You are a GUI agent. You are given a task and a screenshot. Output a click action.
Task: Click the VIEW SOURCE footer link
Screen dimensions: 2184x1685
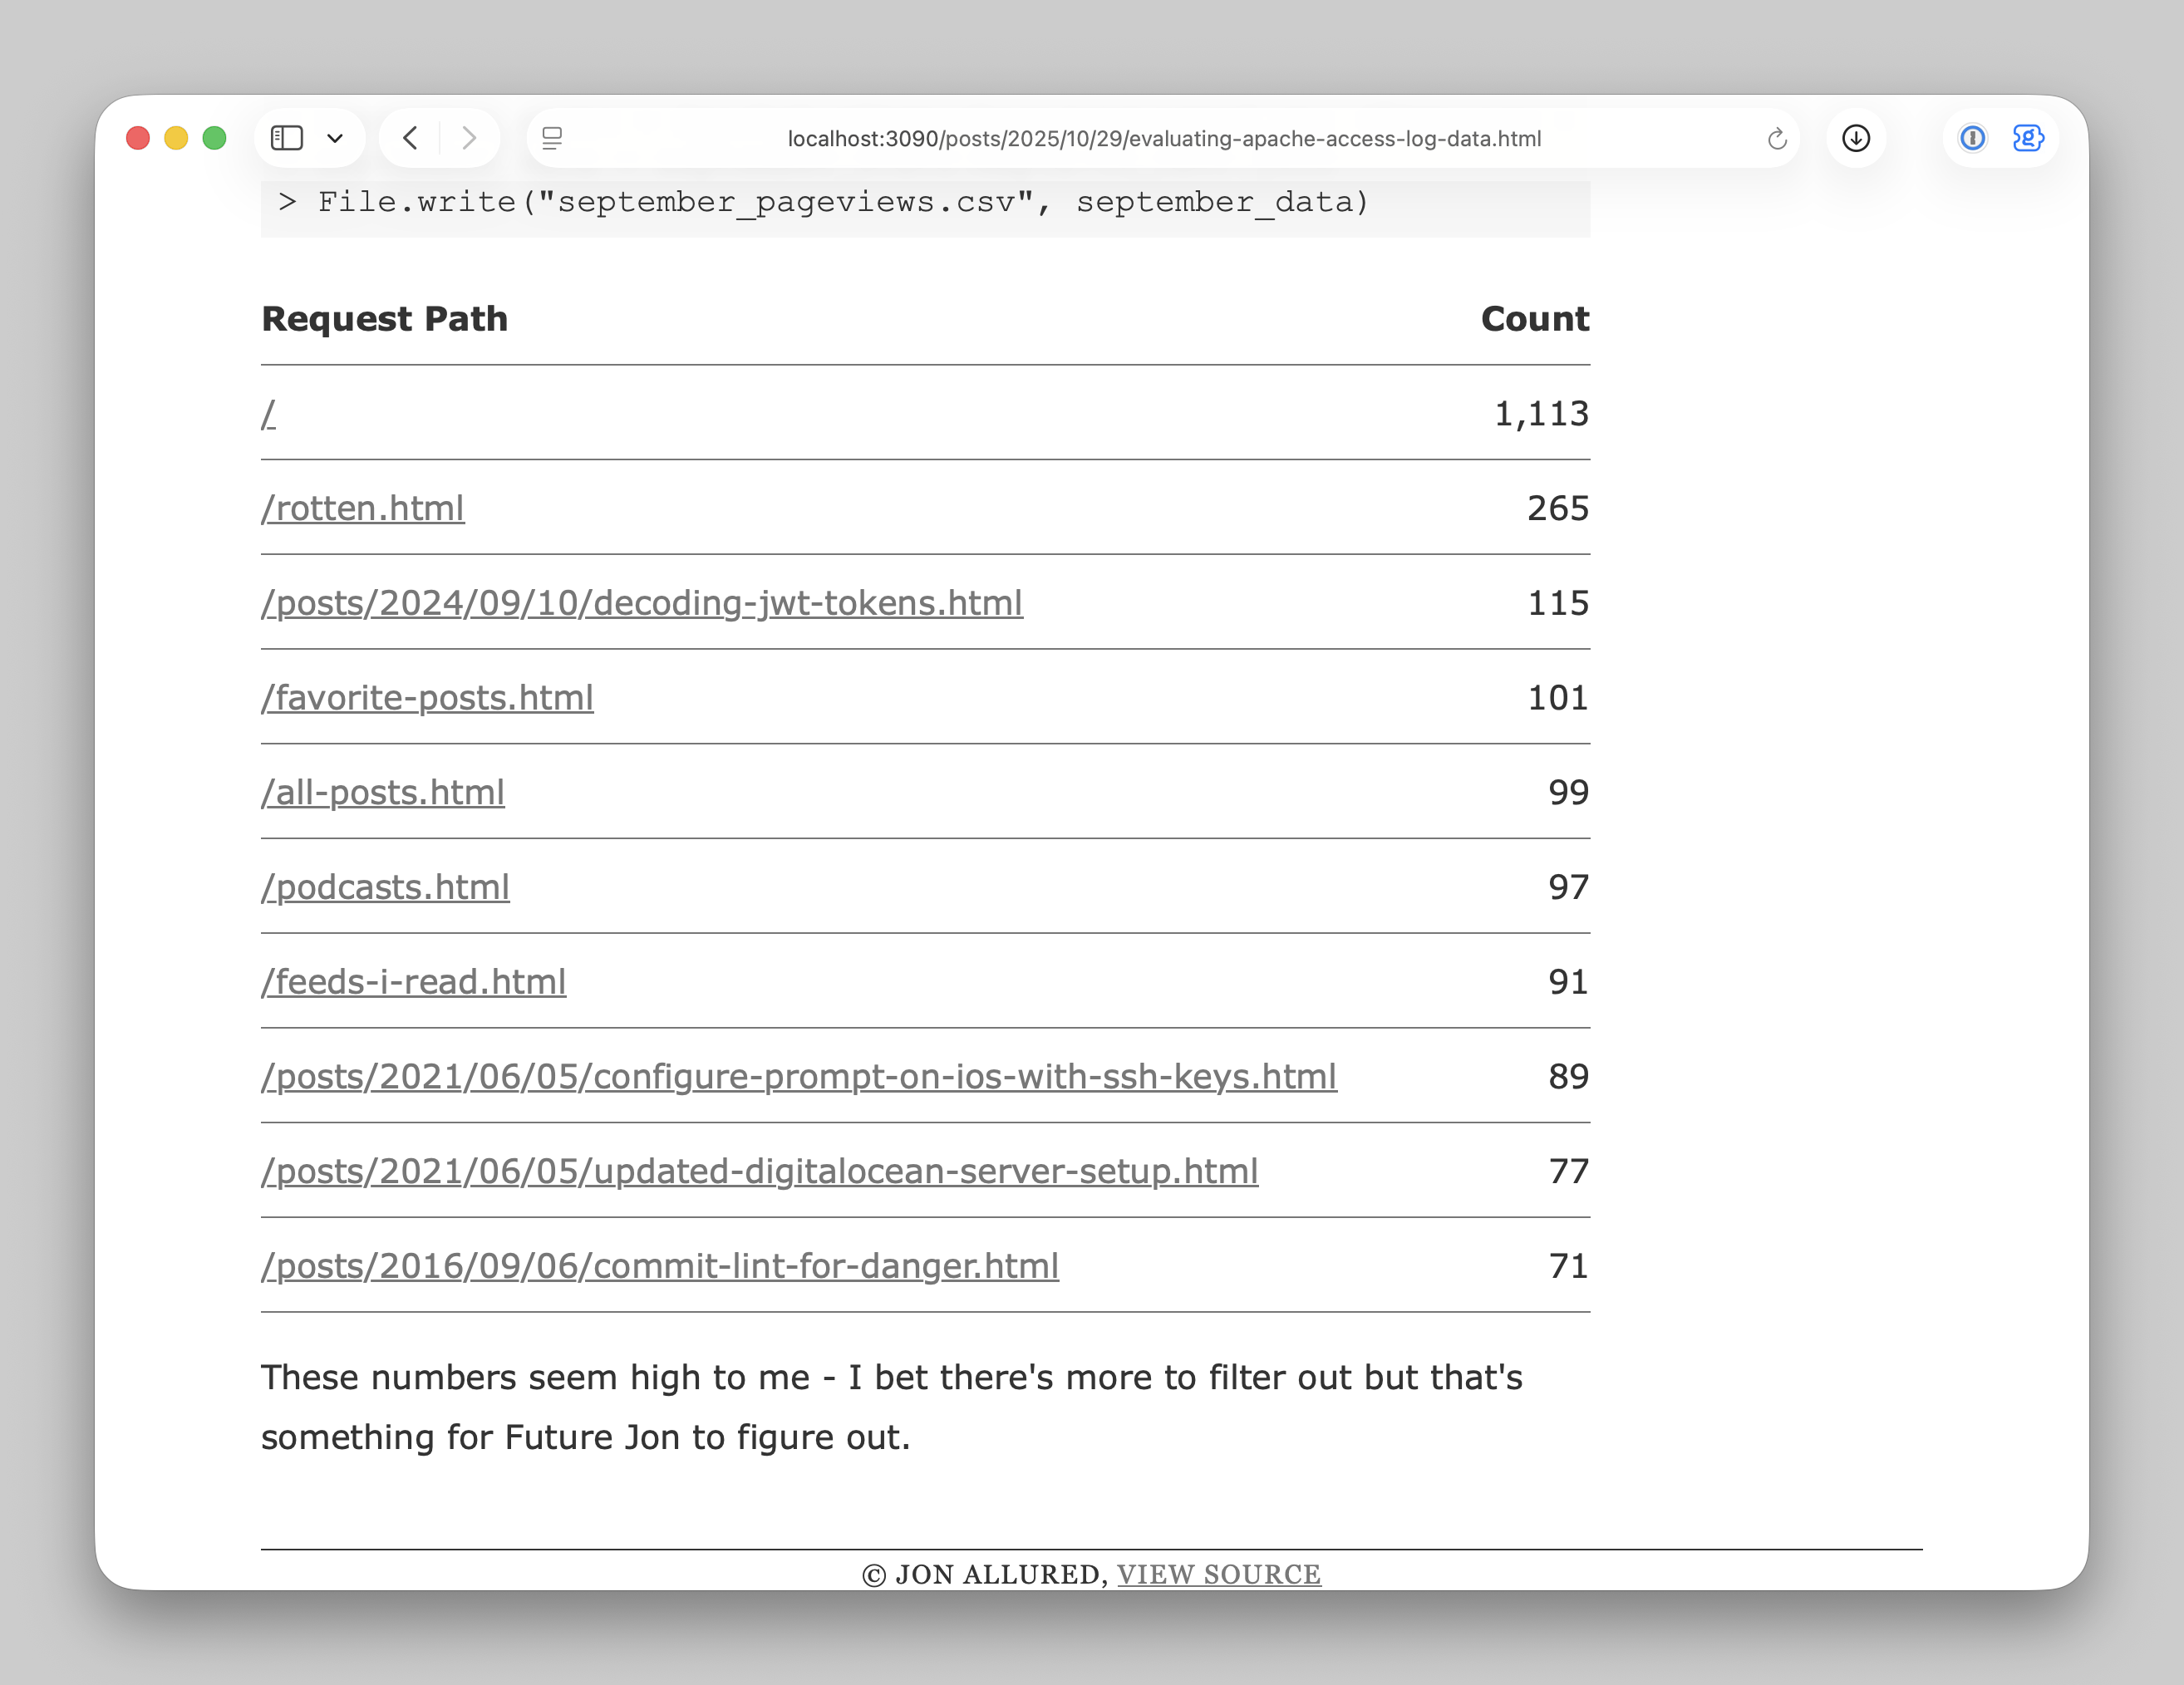click(1219, 1573)
